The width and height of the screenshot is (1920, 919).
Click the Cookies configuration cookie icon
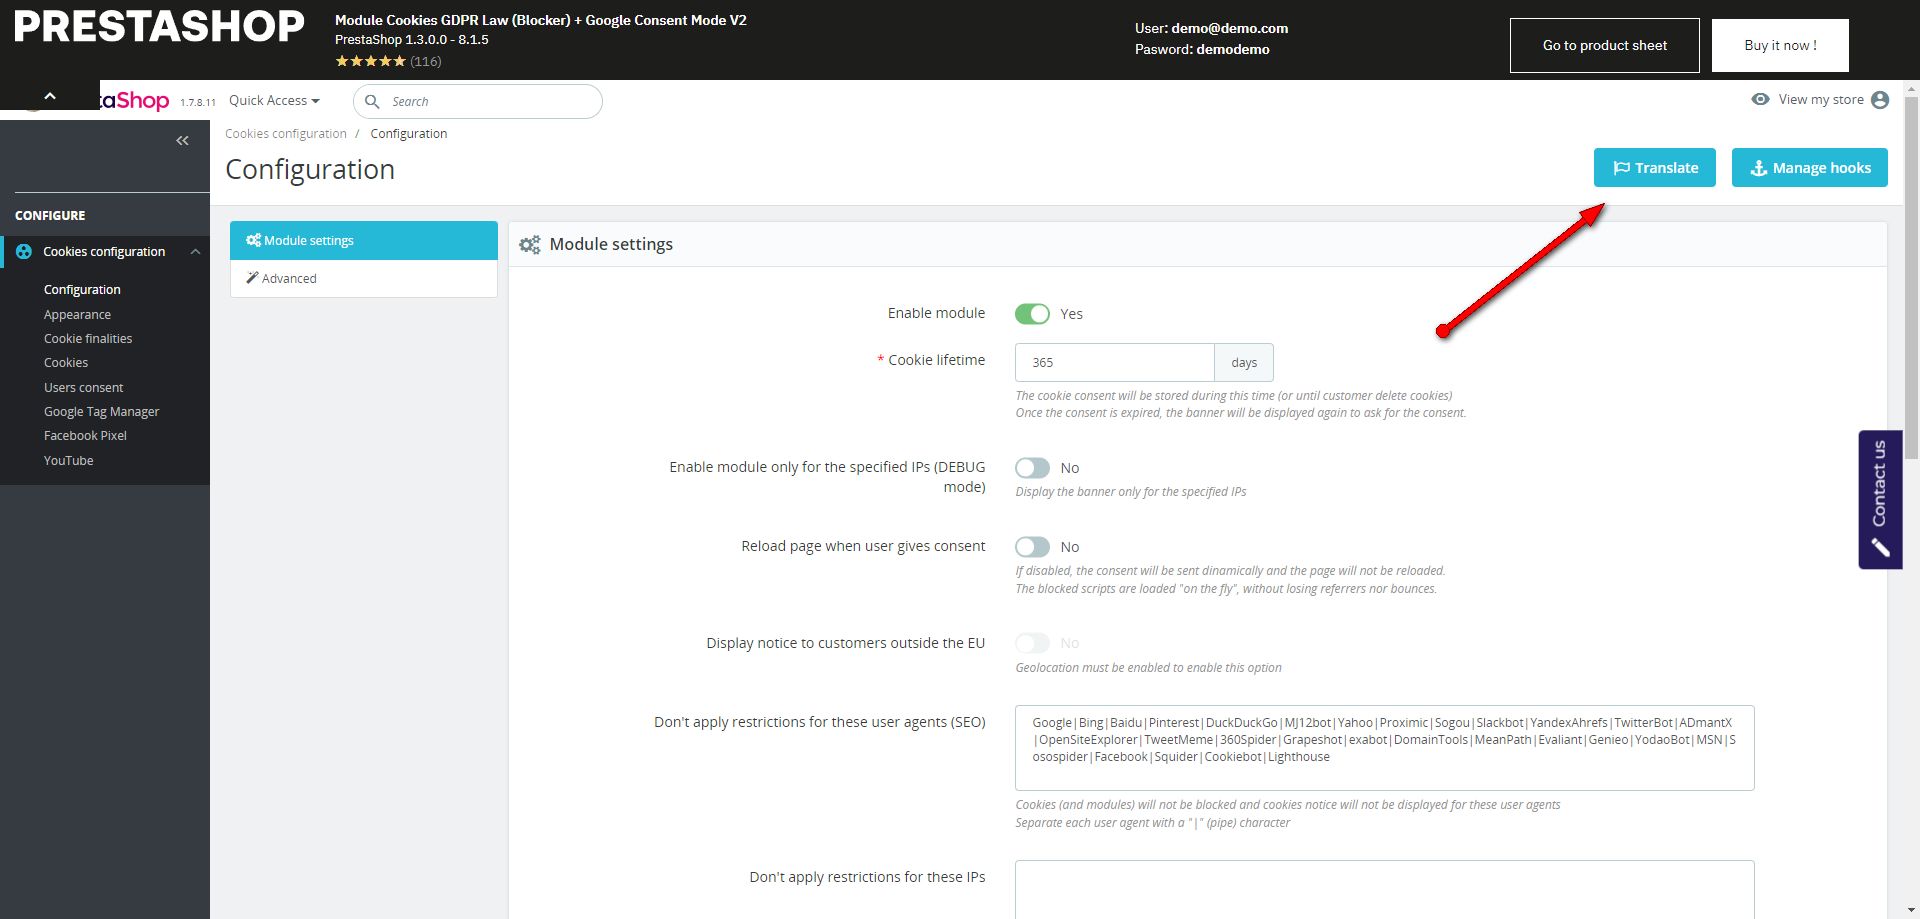point(24,252)
